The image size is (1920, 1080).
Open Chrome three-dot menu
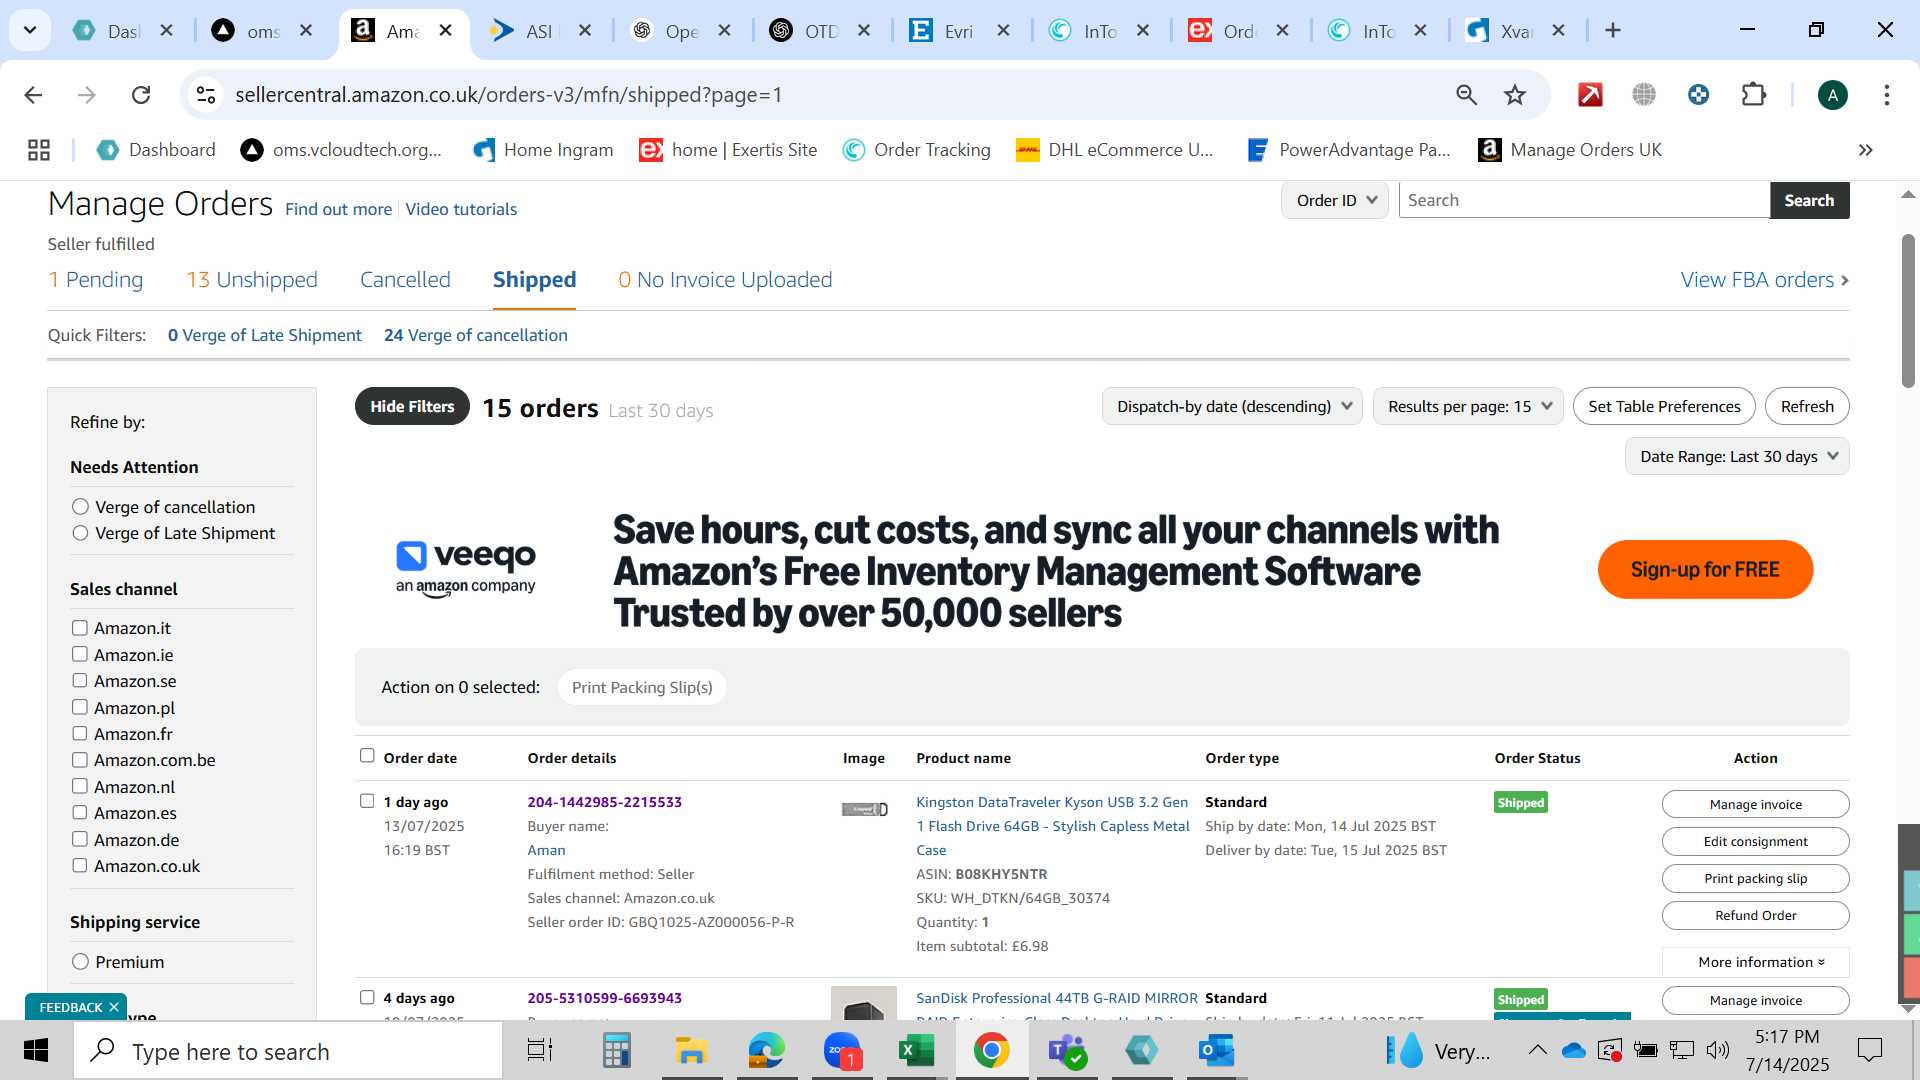click(1887, 95)
